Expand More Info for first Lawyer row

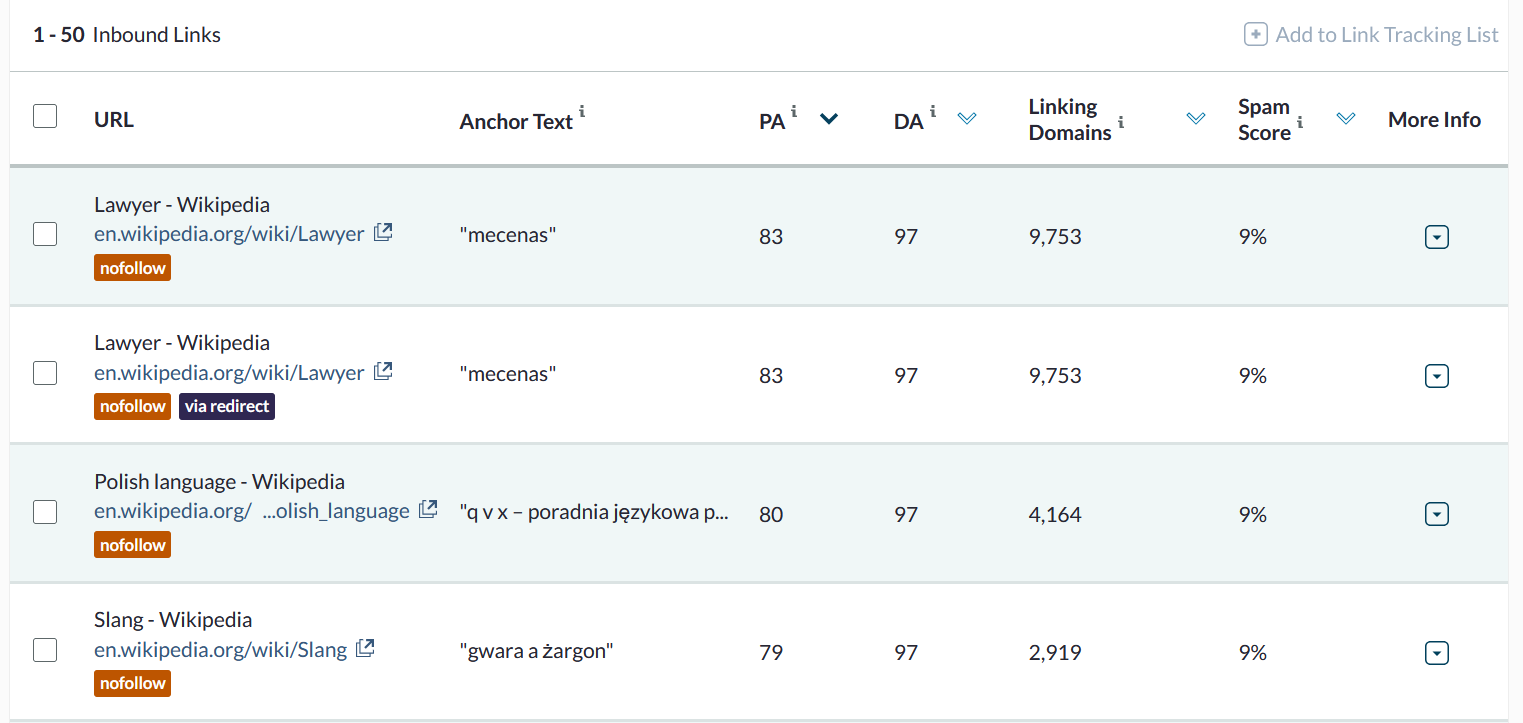coord(1436,238)
